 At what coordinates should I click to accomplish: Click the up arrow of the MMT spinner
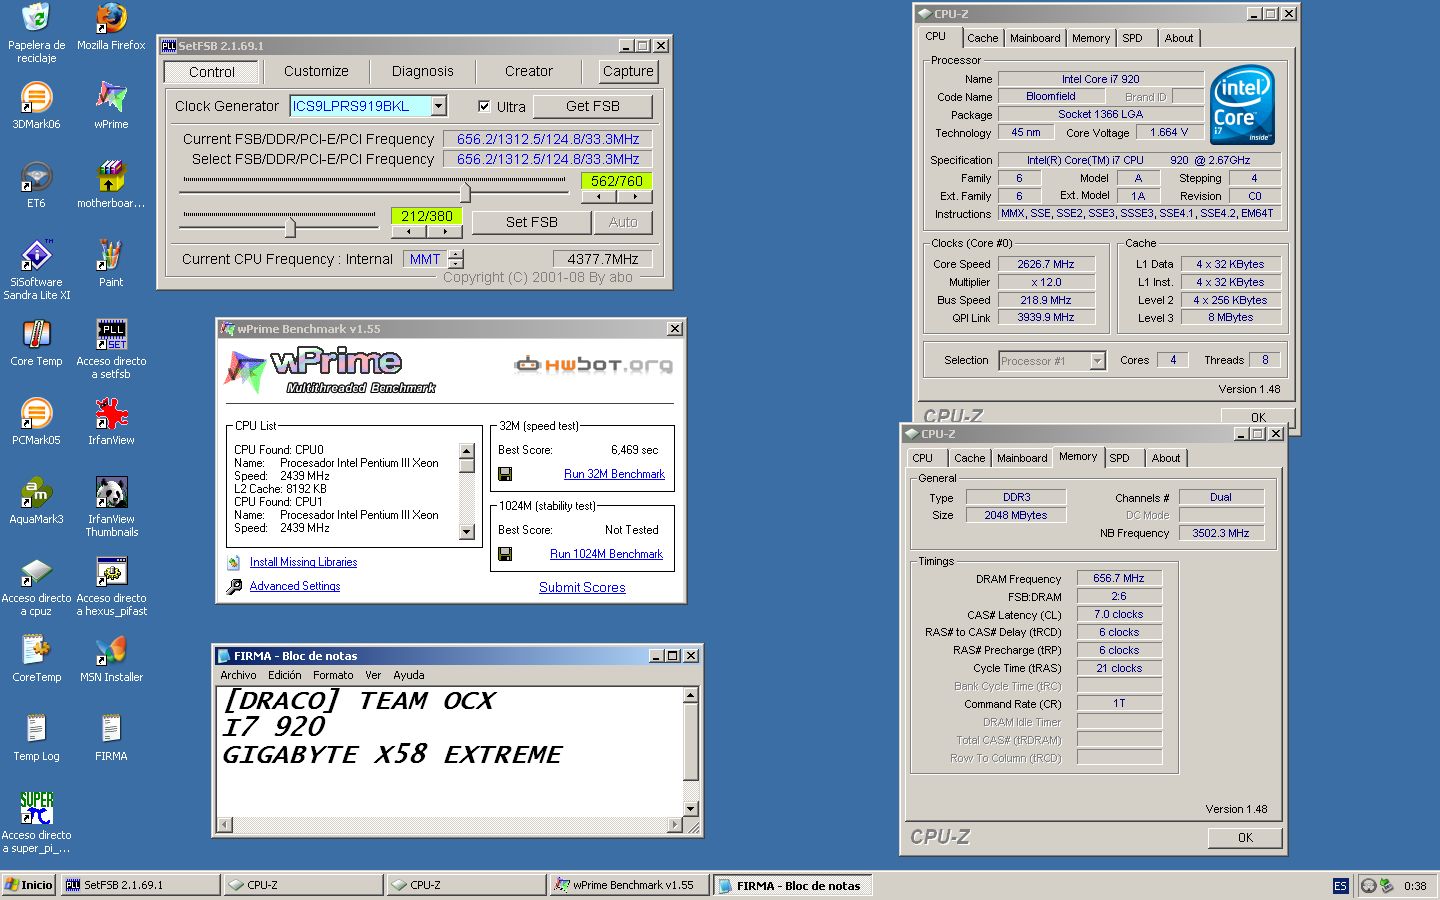click(x=456, y=254)
